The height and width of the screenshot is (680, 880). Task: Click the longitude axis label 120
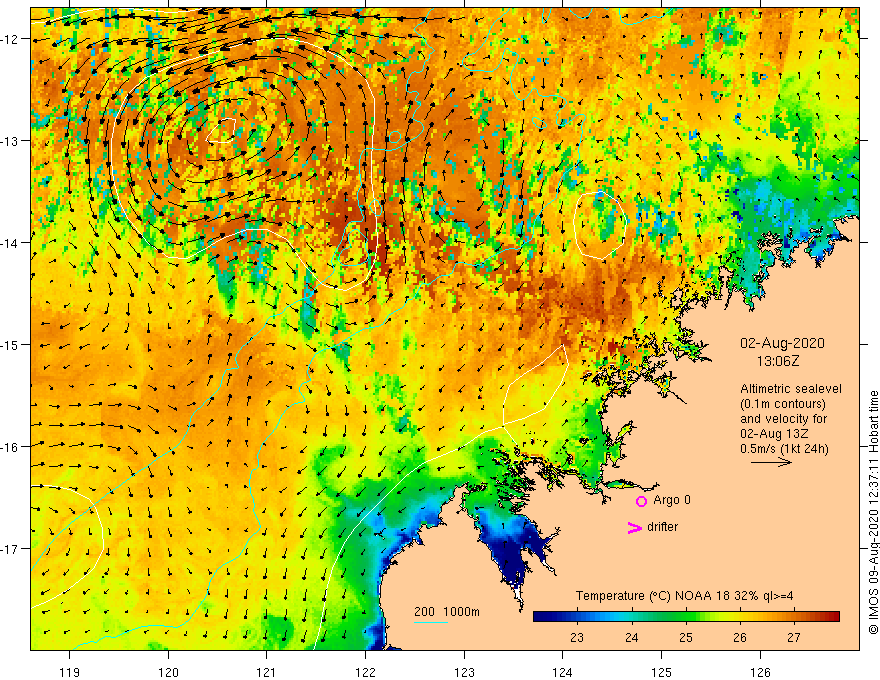[168, 672]
